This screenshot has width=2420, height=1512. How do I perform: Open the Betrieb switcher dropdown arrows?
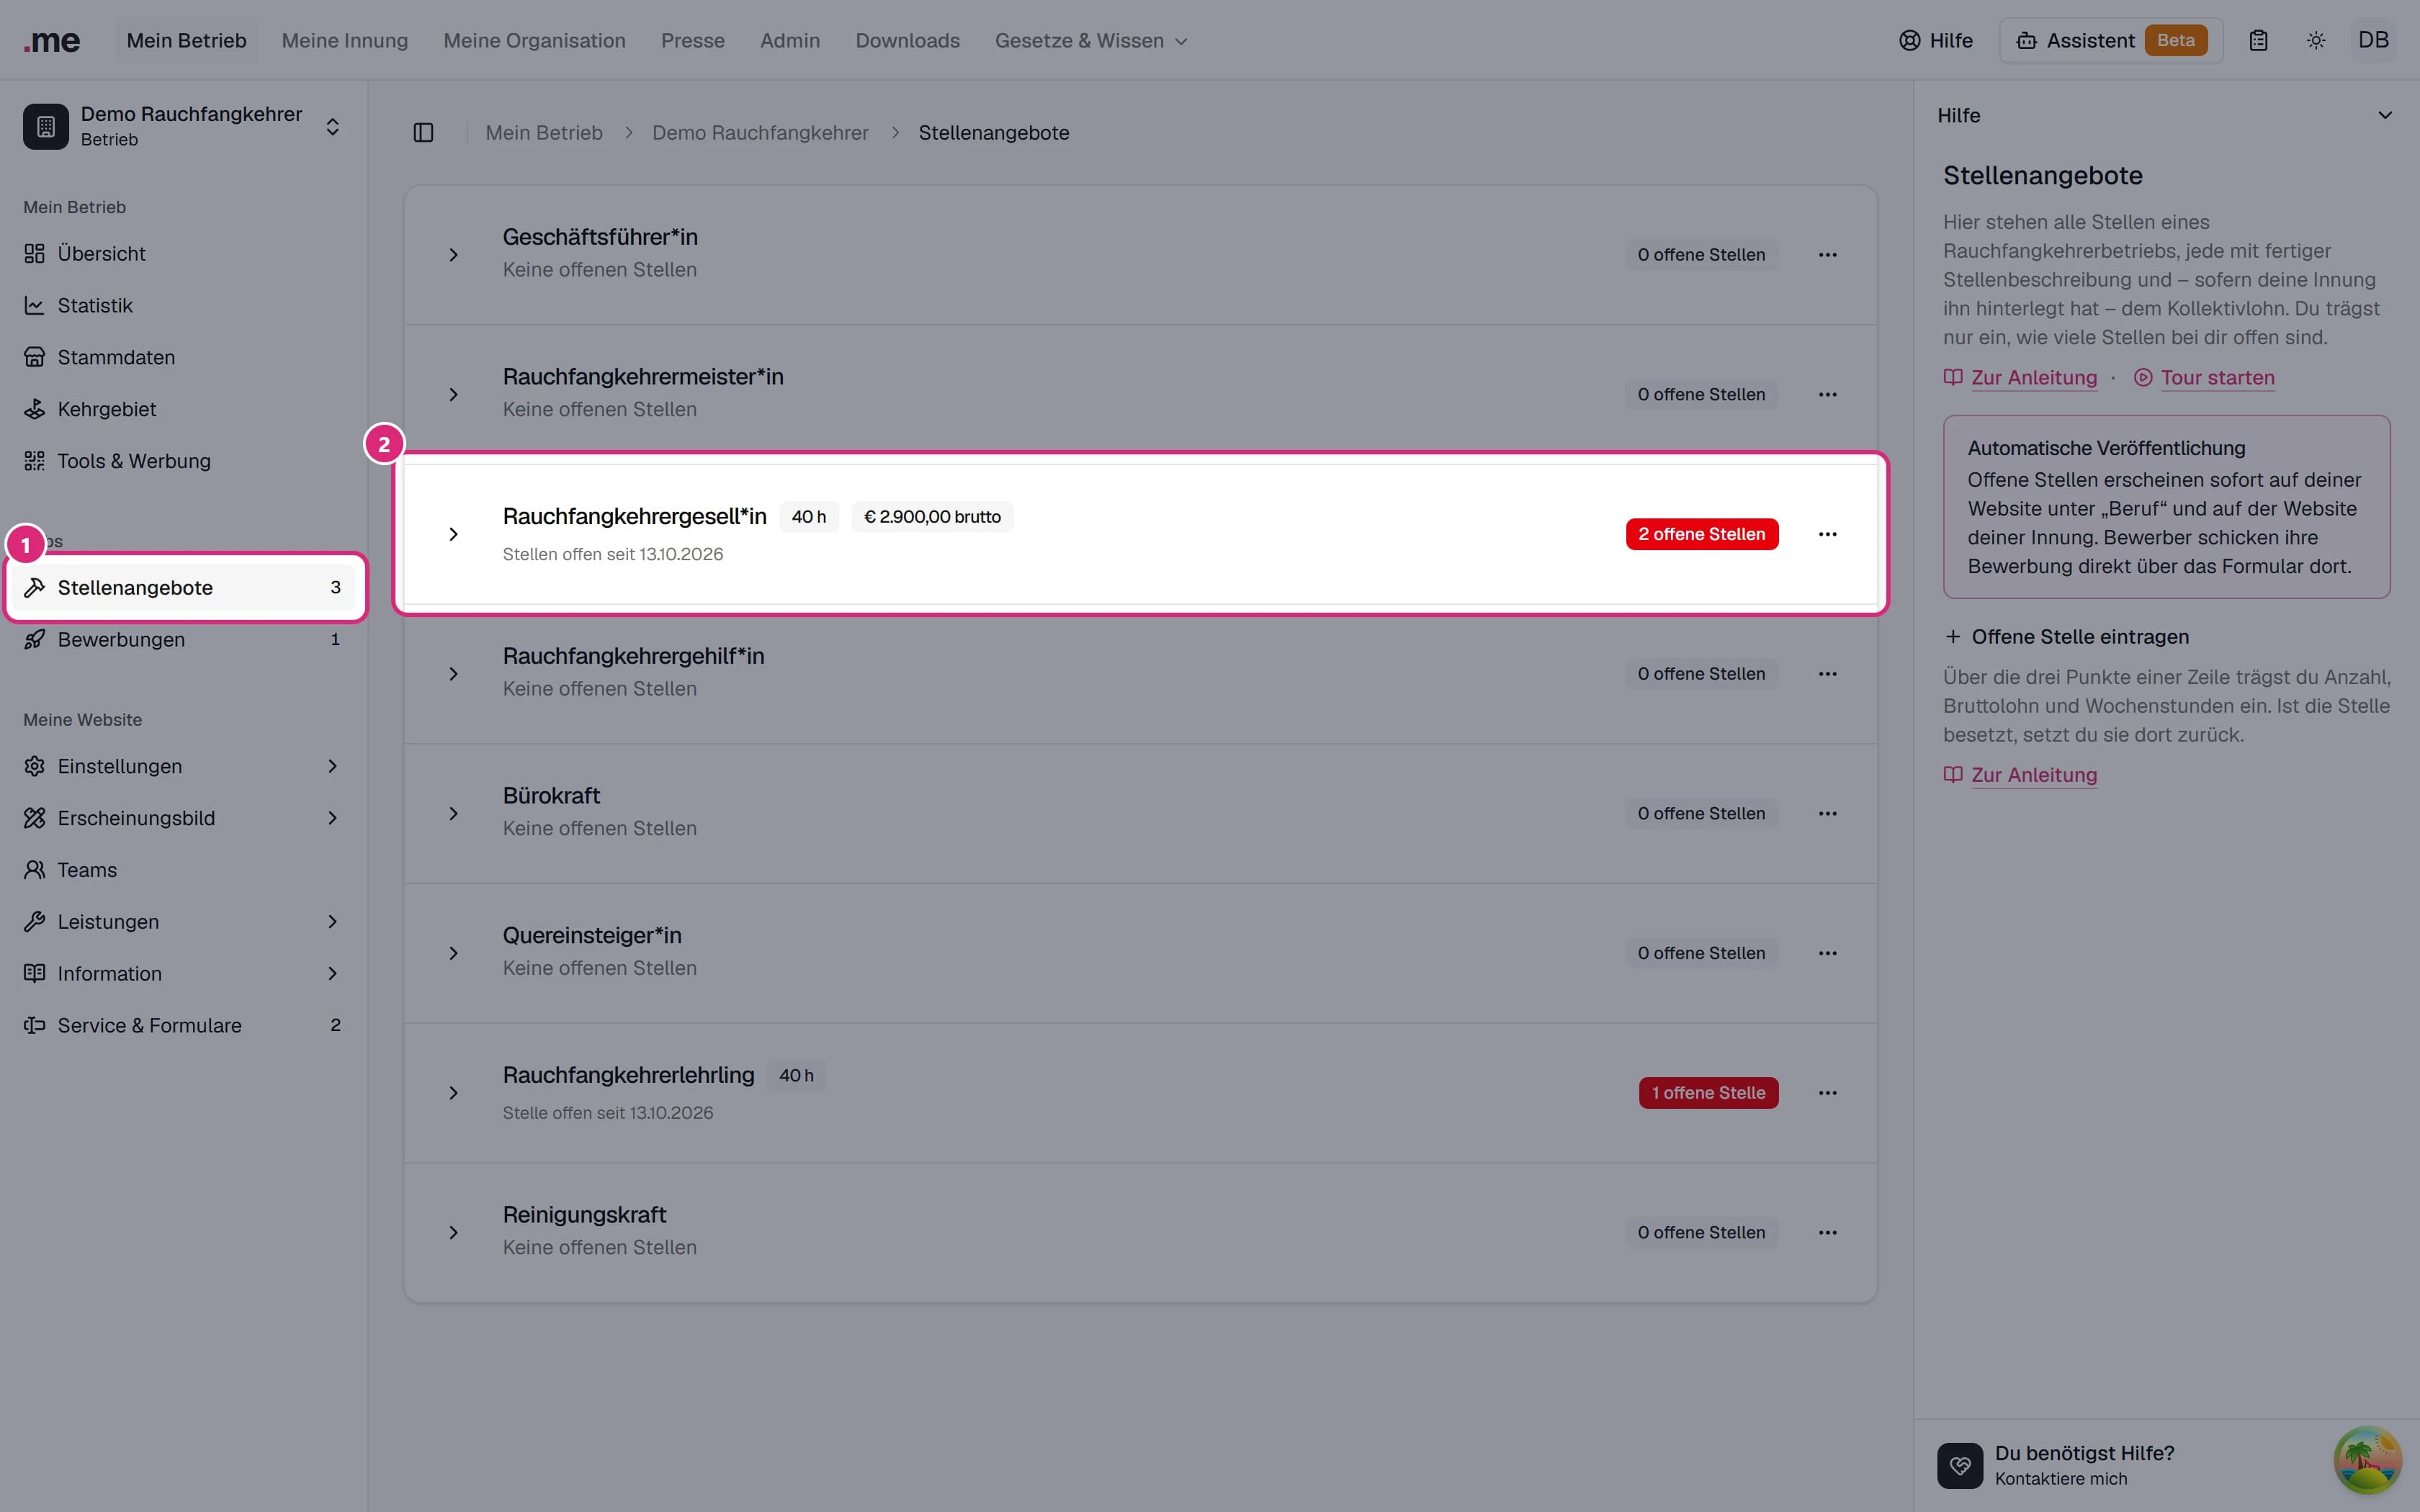pyautogui.click(x=332, y=127)
